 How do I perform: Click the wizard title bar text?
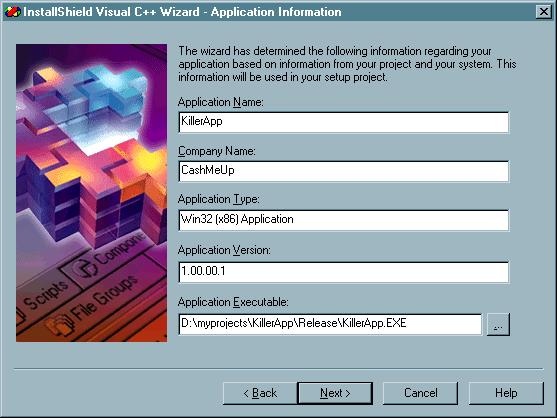tap(182, 12)
